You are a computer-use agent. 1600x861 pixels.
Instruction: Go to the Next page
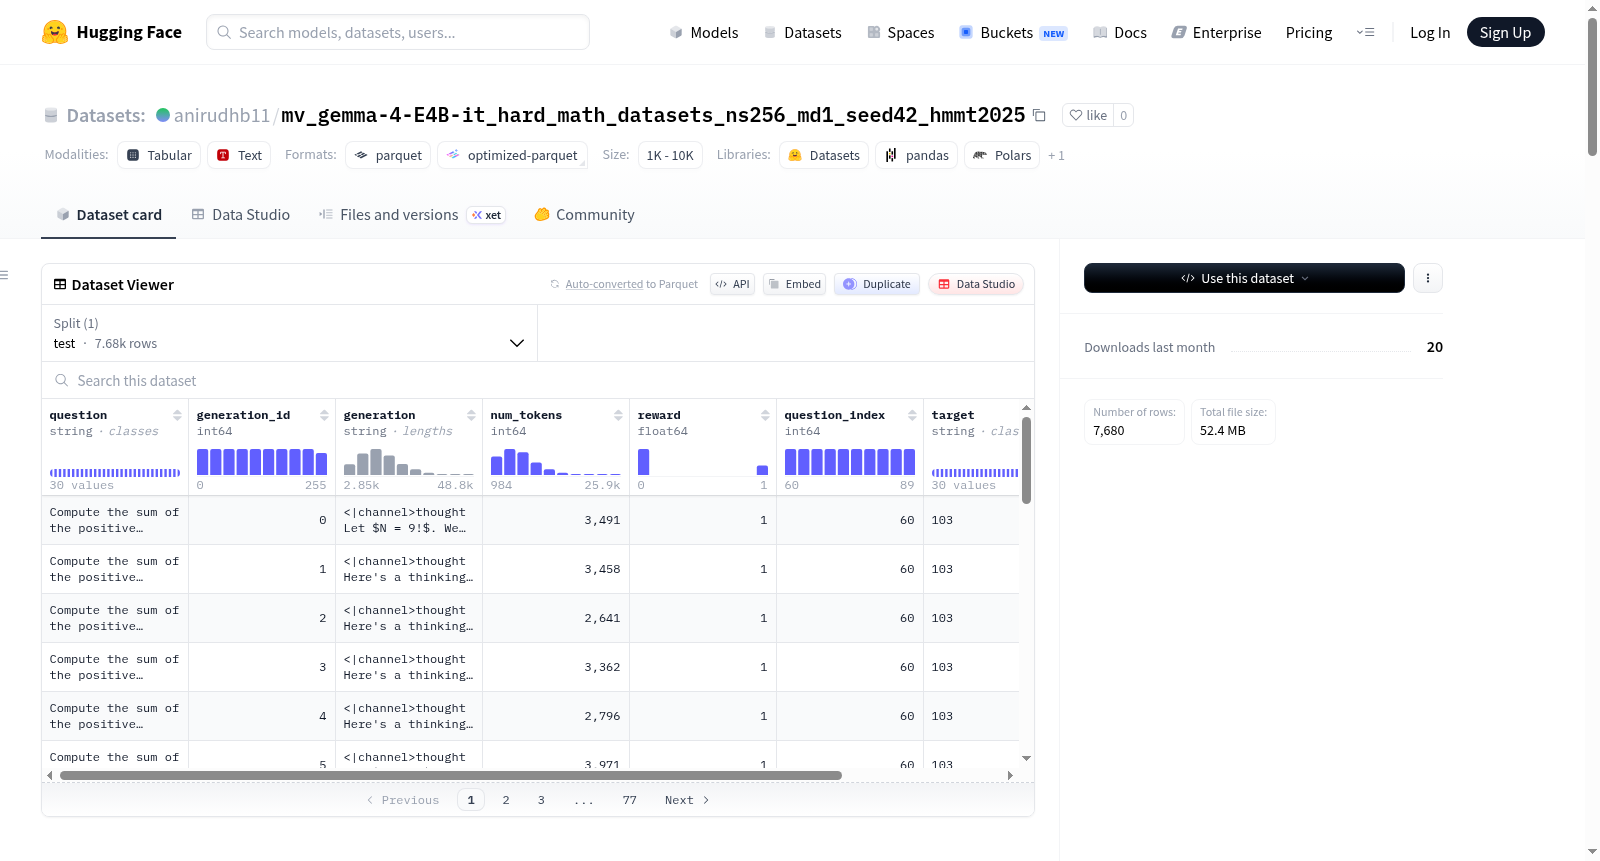coord(687,800)
